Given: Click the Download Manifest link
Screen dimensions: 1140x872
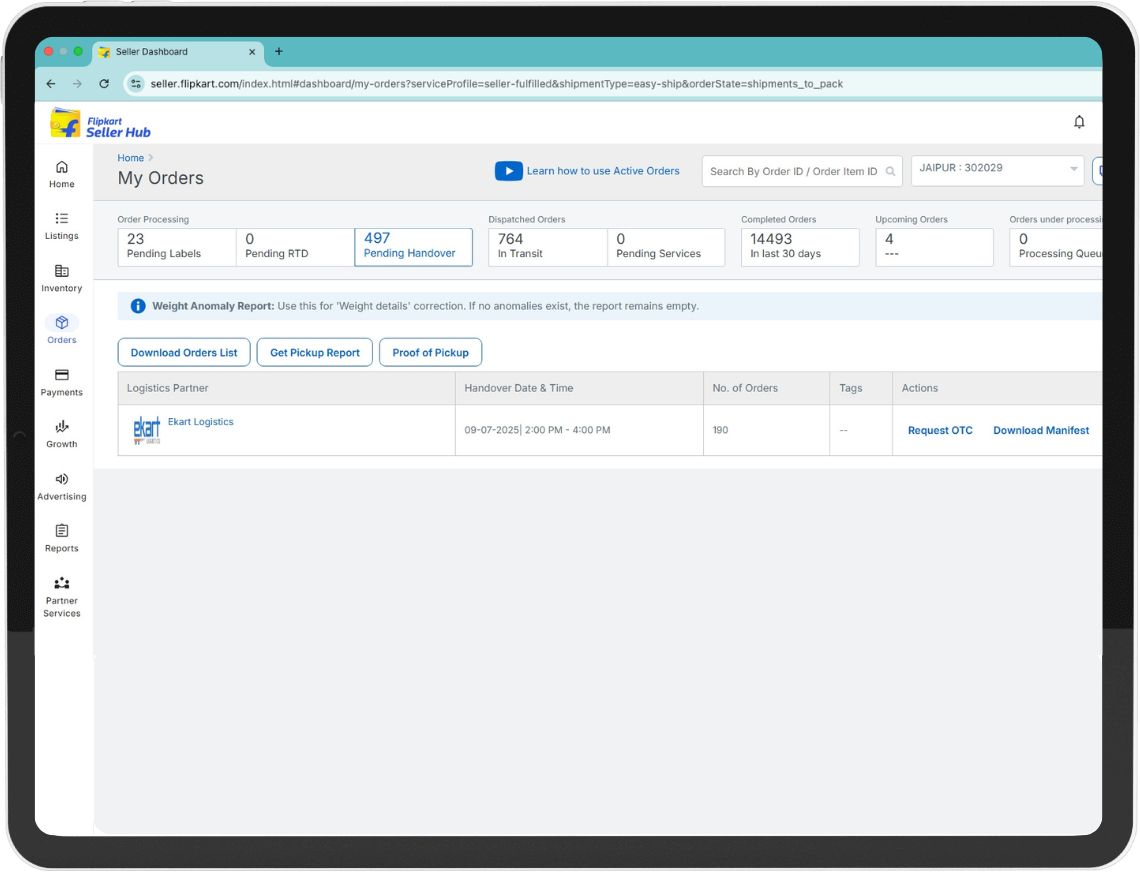Looking at the screenshot, I should 1041,431.
